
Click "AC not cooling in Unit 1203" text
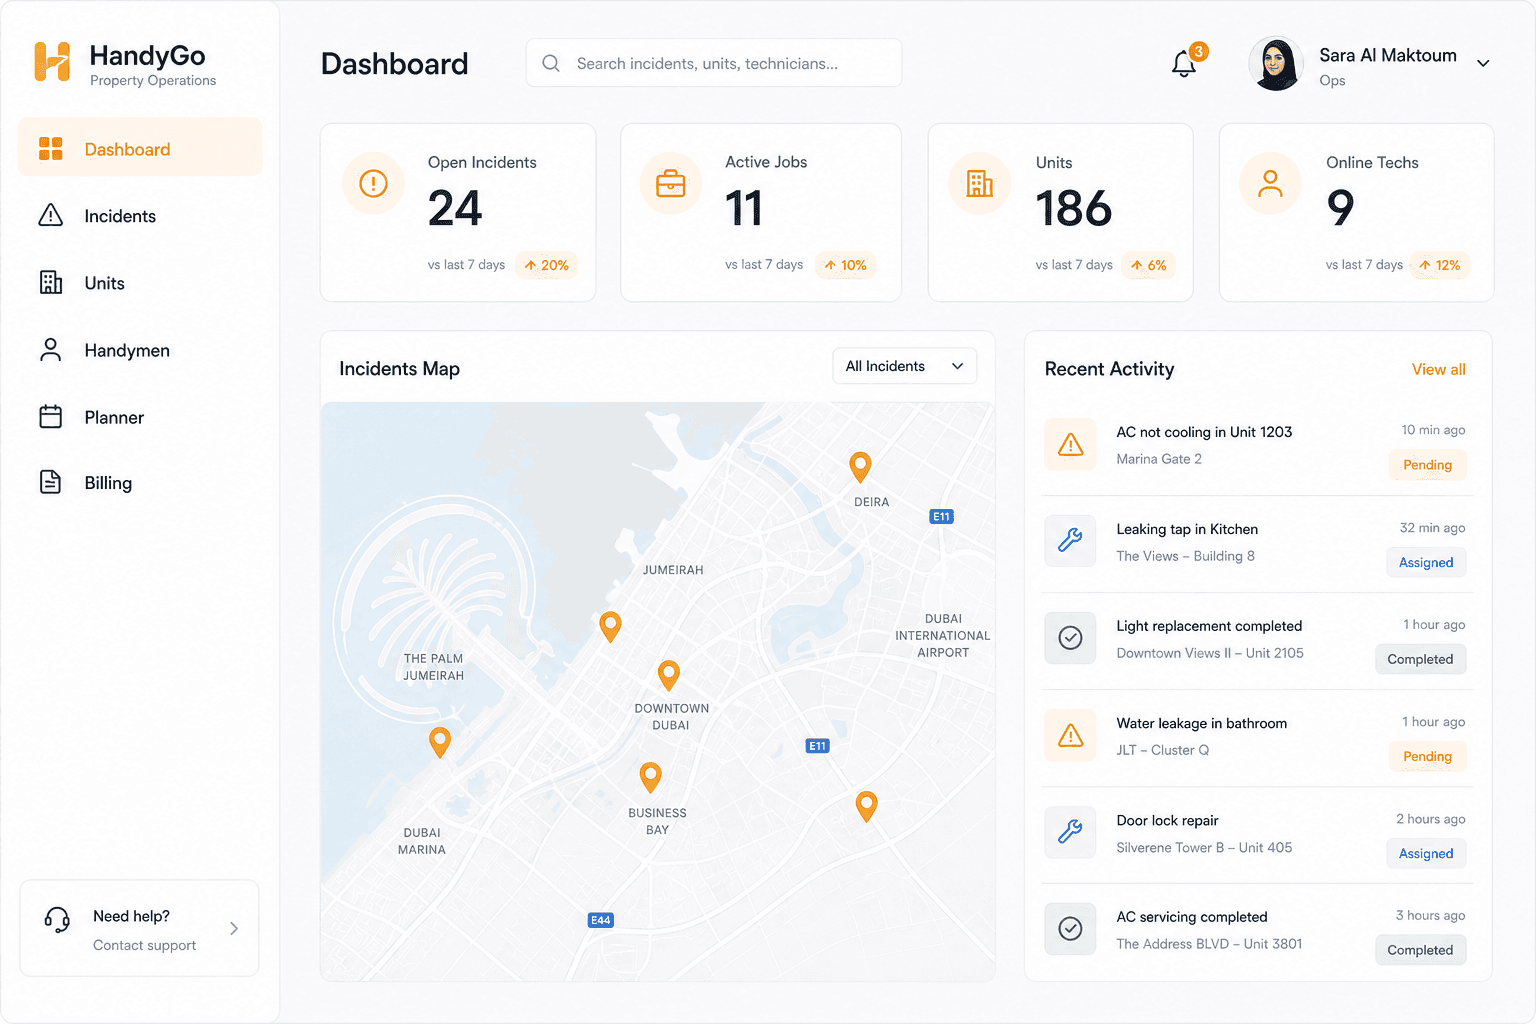pos(1204,432)
